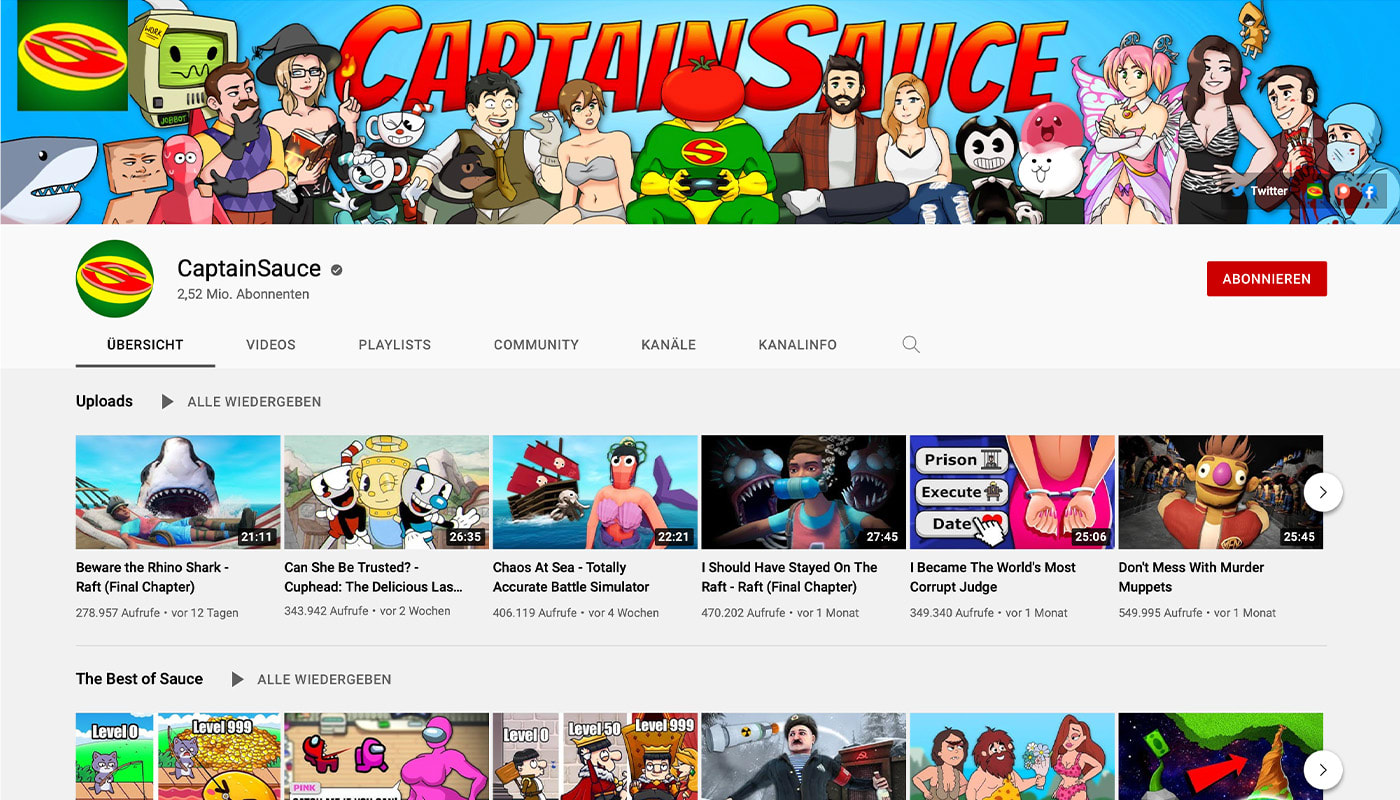1400x800 pixels.
Task: Switch to the VIDEOS tab
Action: (271, 345)
